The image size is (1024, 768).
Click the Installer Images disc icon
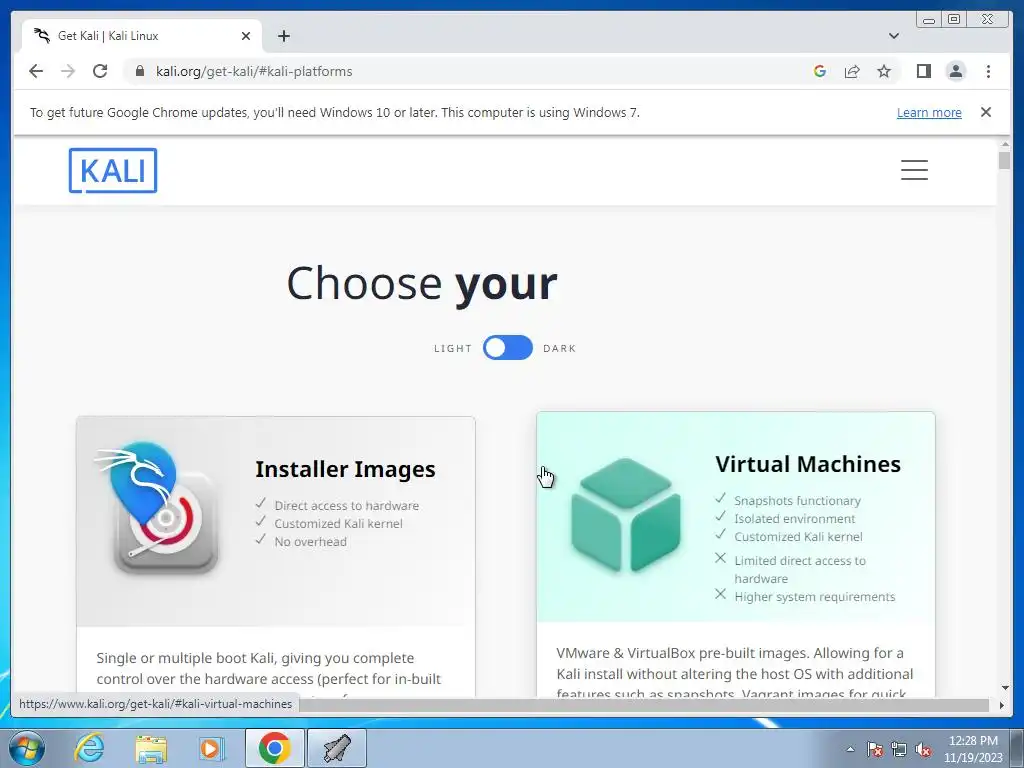159,508
